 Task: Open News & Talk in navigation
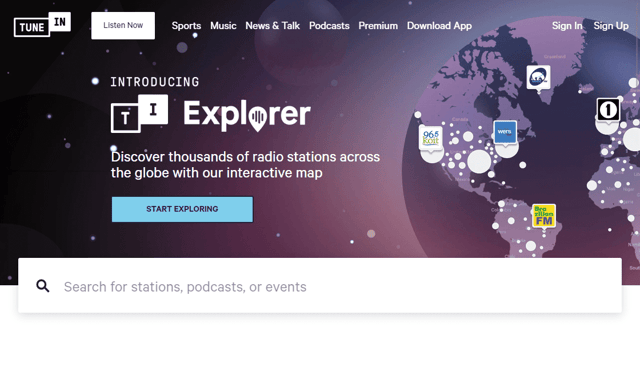(272, 26)
